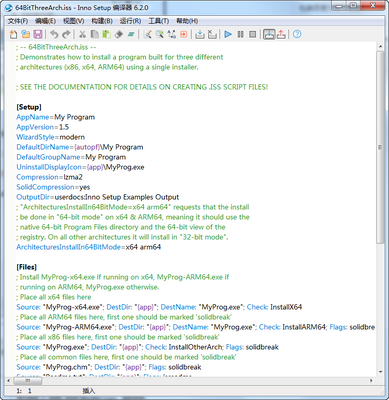Click the Paste toolbar icon
The image size is (389, 400).
click(x=107, y=34)
